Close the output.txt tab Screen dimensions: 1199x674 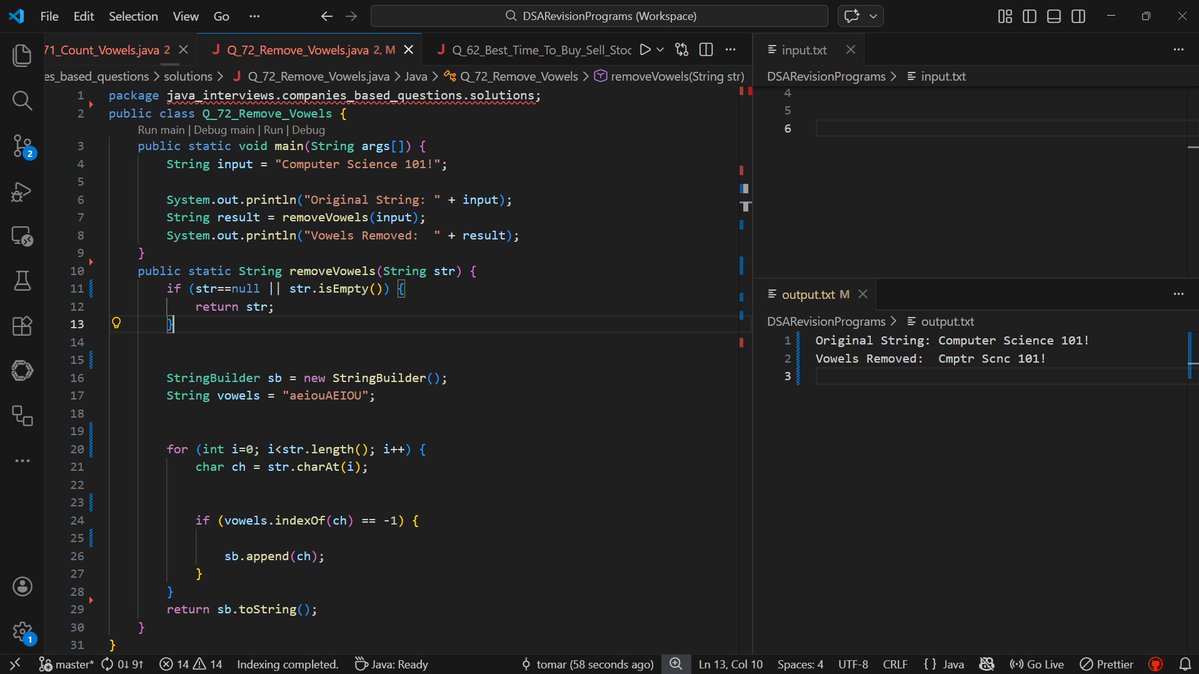pyautogui.click(x=863, y=295)
